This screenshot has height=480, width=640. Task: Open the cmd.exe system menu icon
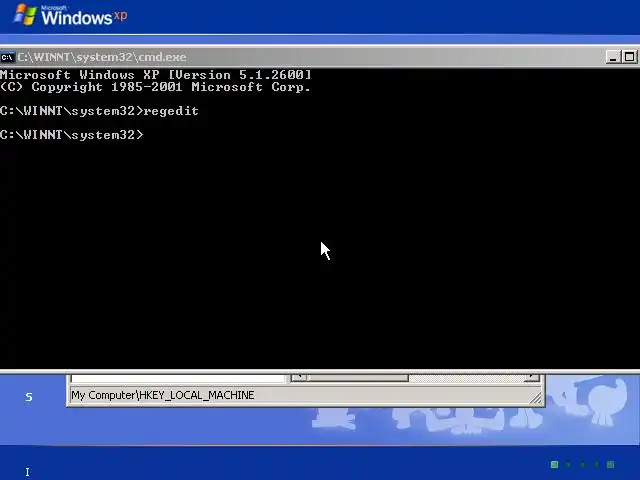[7, 57]
